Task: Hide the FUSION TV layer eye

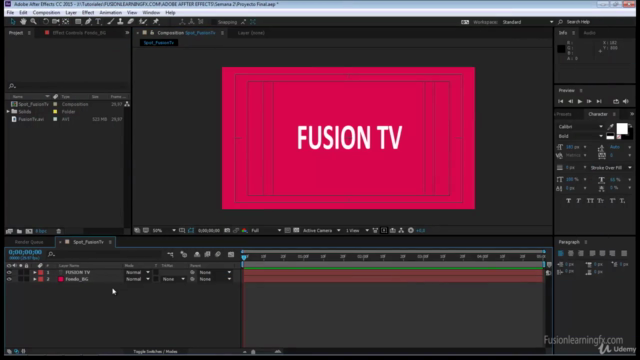Action: [x=9, y=272]
